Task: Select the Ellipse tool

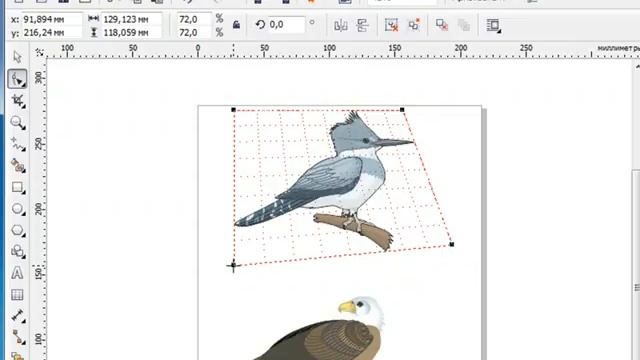Action: point(17,209)
